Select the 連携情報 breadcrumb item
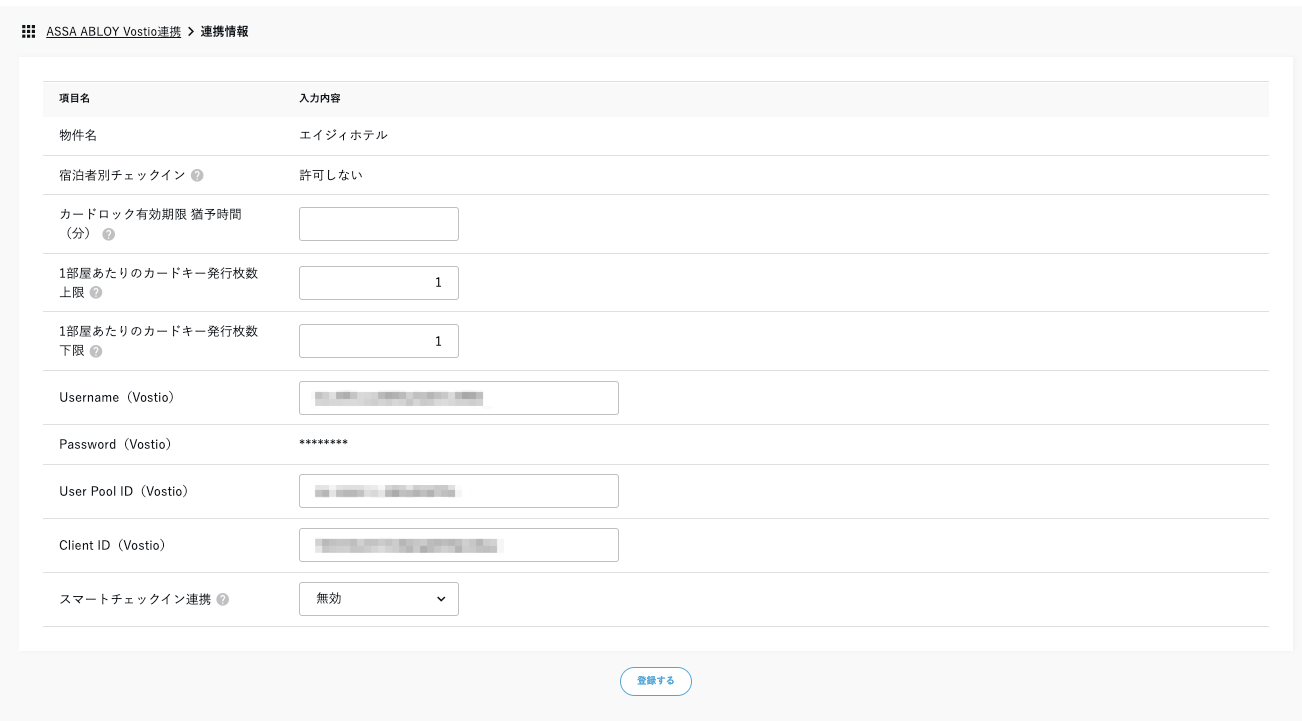1302x721 pixels. [224, 32]
